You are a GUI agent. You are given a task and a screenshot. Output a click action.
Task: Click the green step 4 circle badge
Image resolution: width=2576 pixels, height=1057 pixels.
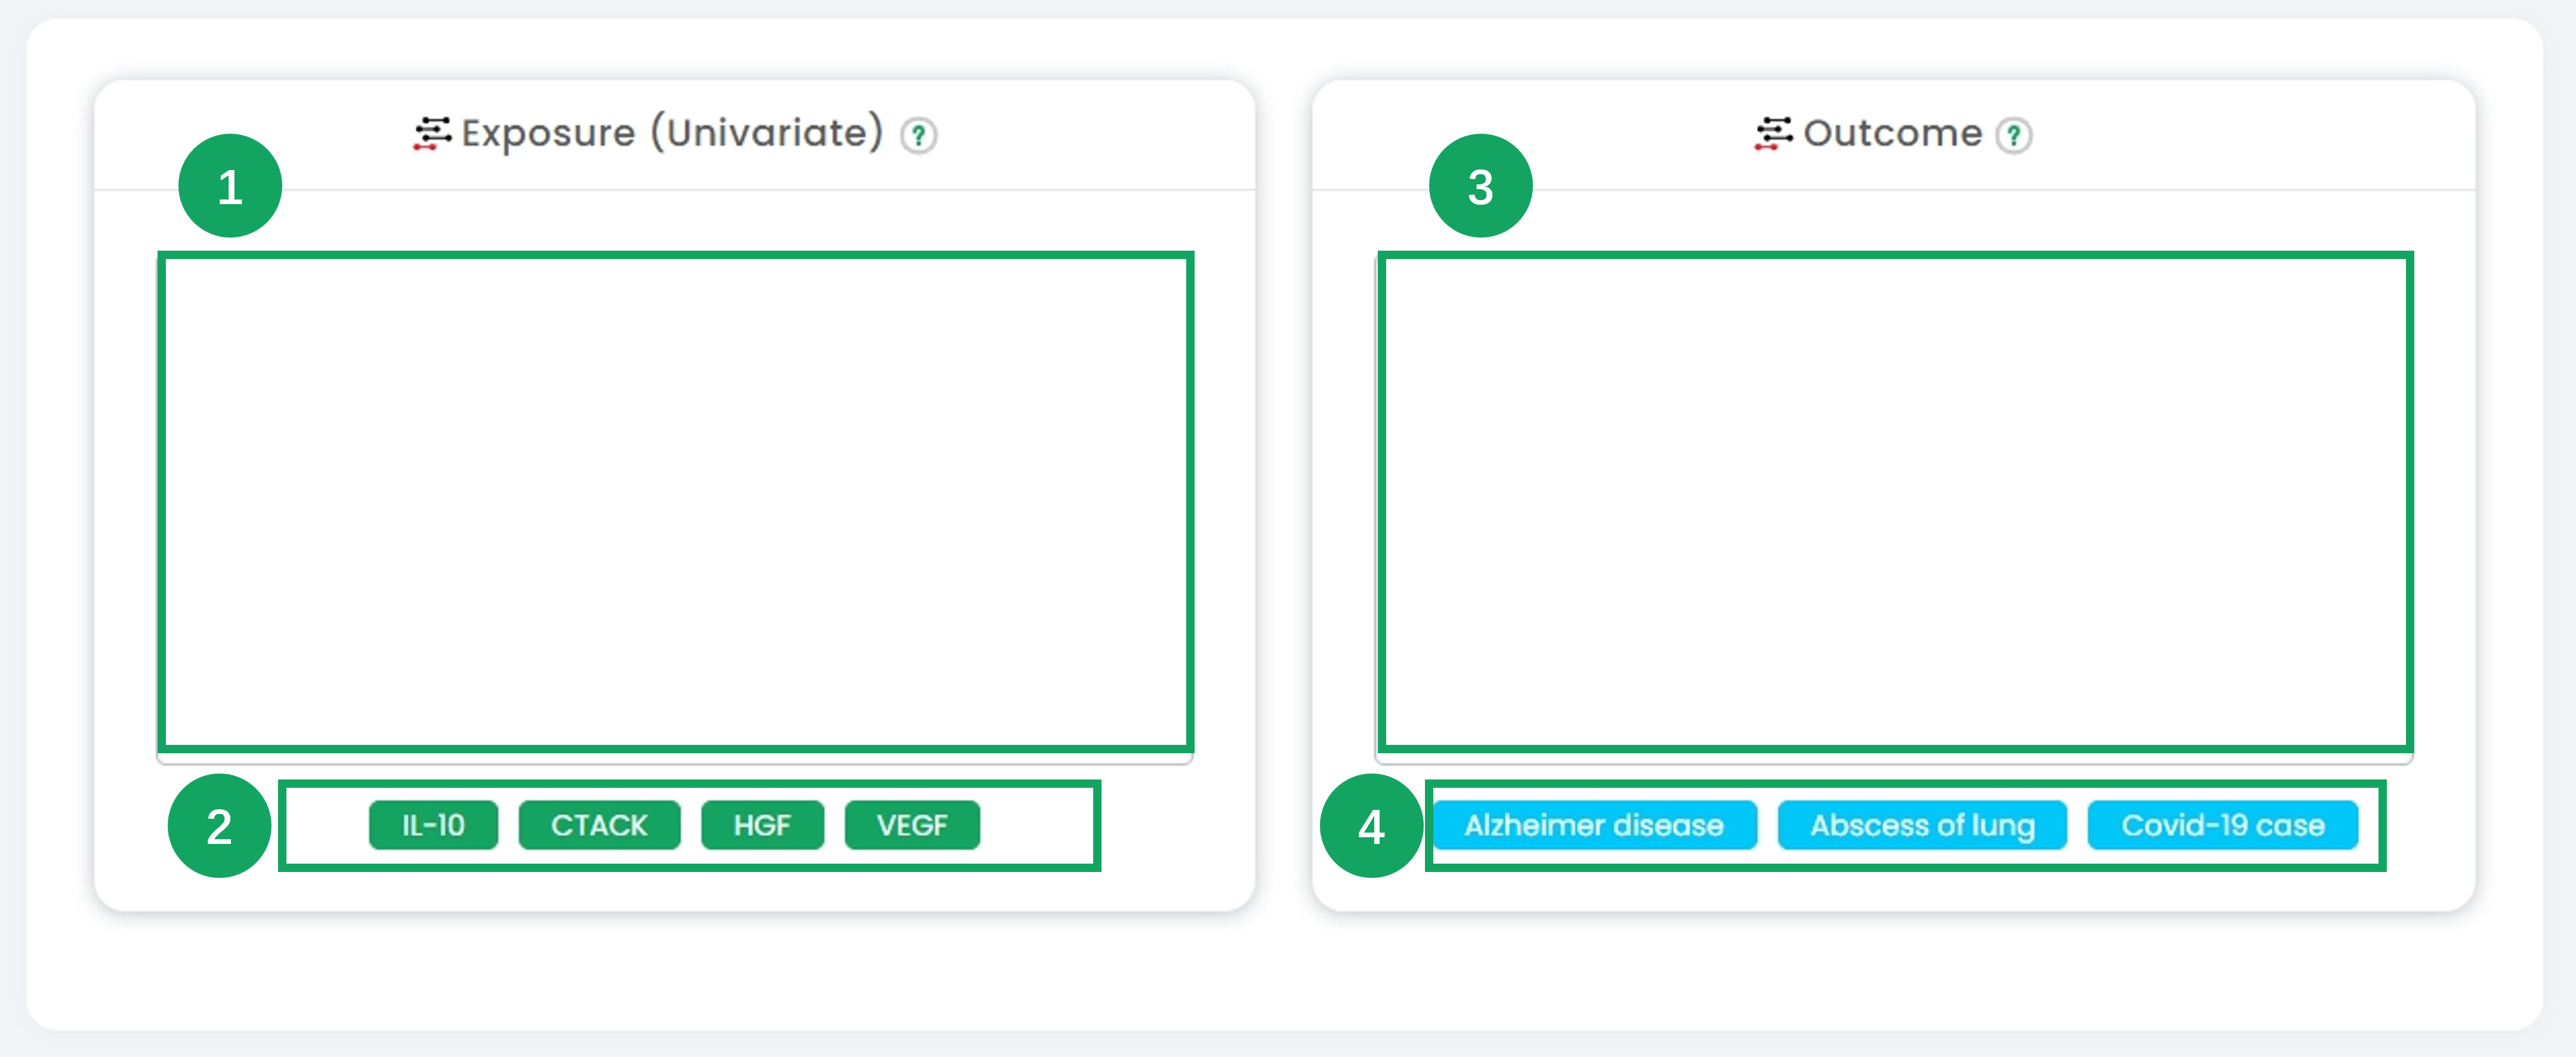[x=1371, y=826]
